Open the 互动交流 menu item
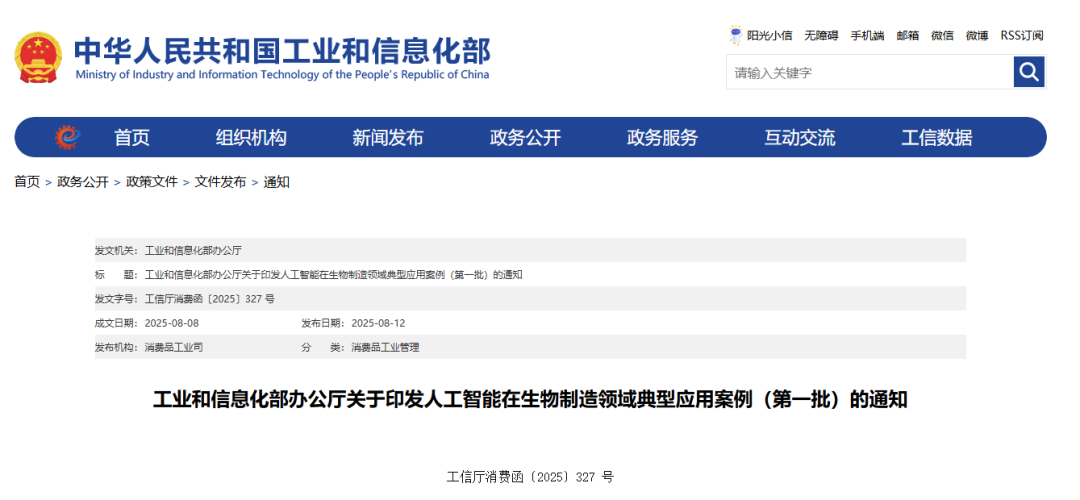1080x500 pixels. coord(800,138)
